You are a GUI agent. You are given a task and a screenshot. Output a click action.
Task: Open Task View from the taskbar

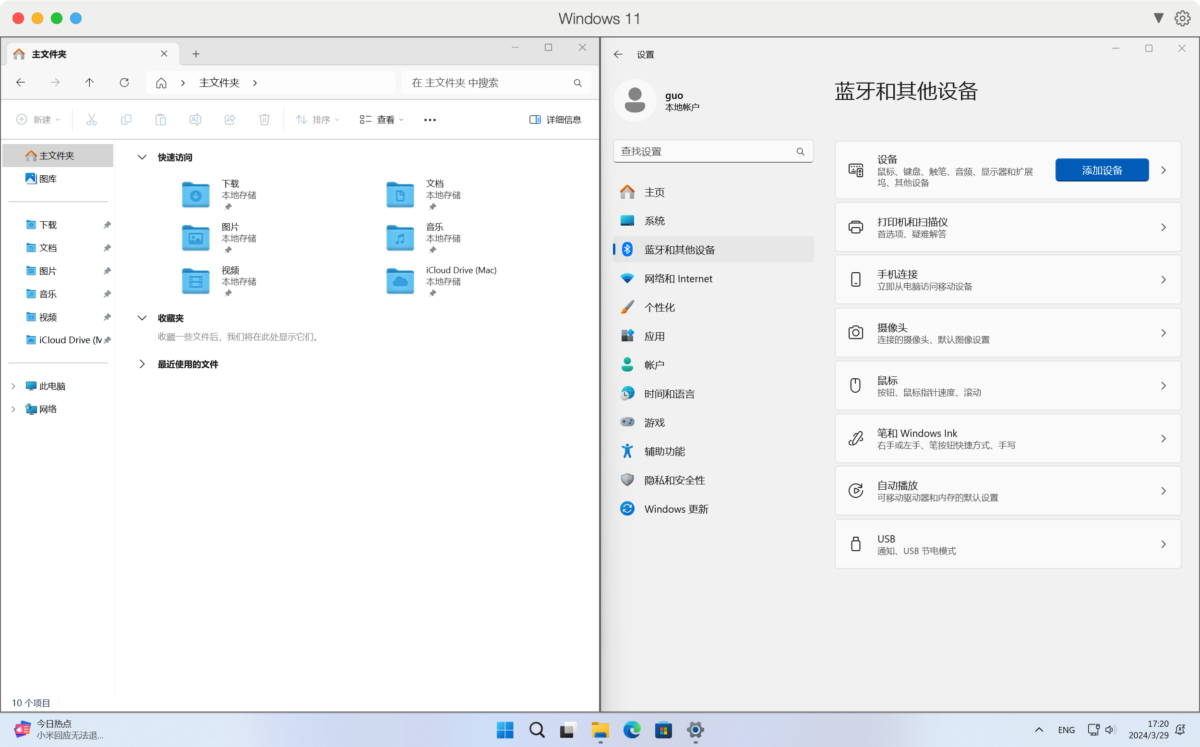568,730
